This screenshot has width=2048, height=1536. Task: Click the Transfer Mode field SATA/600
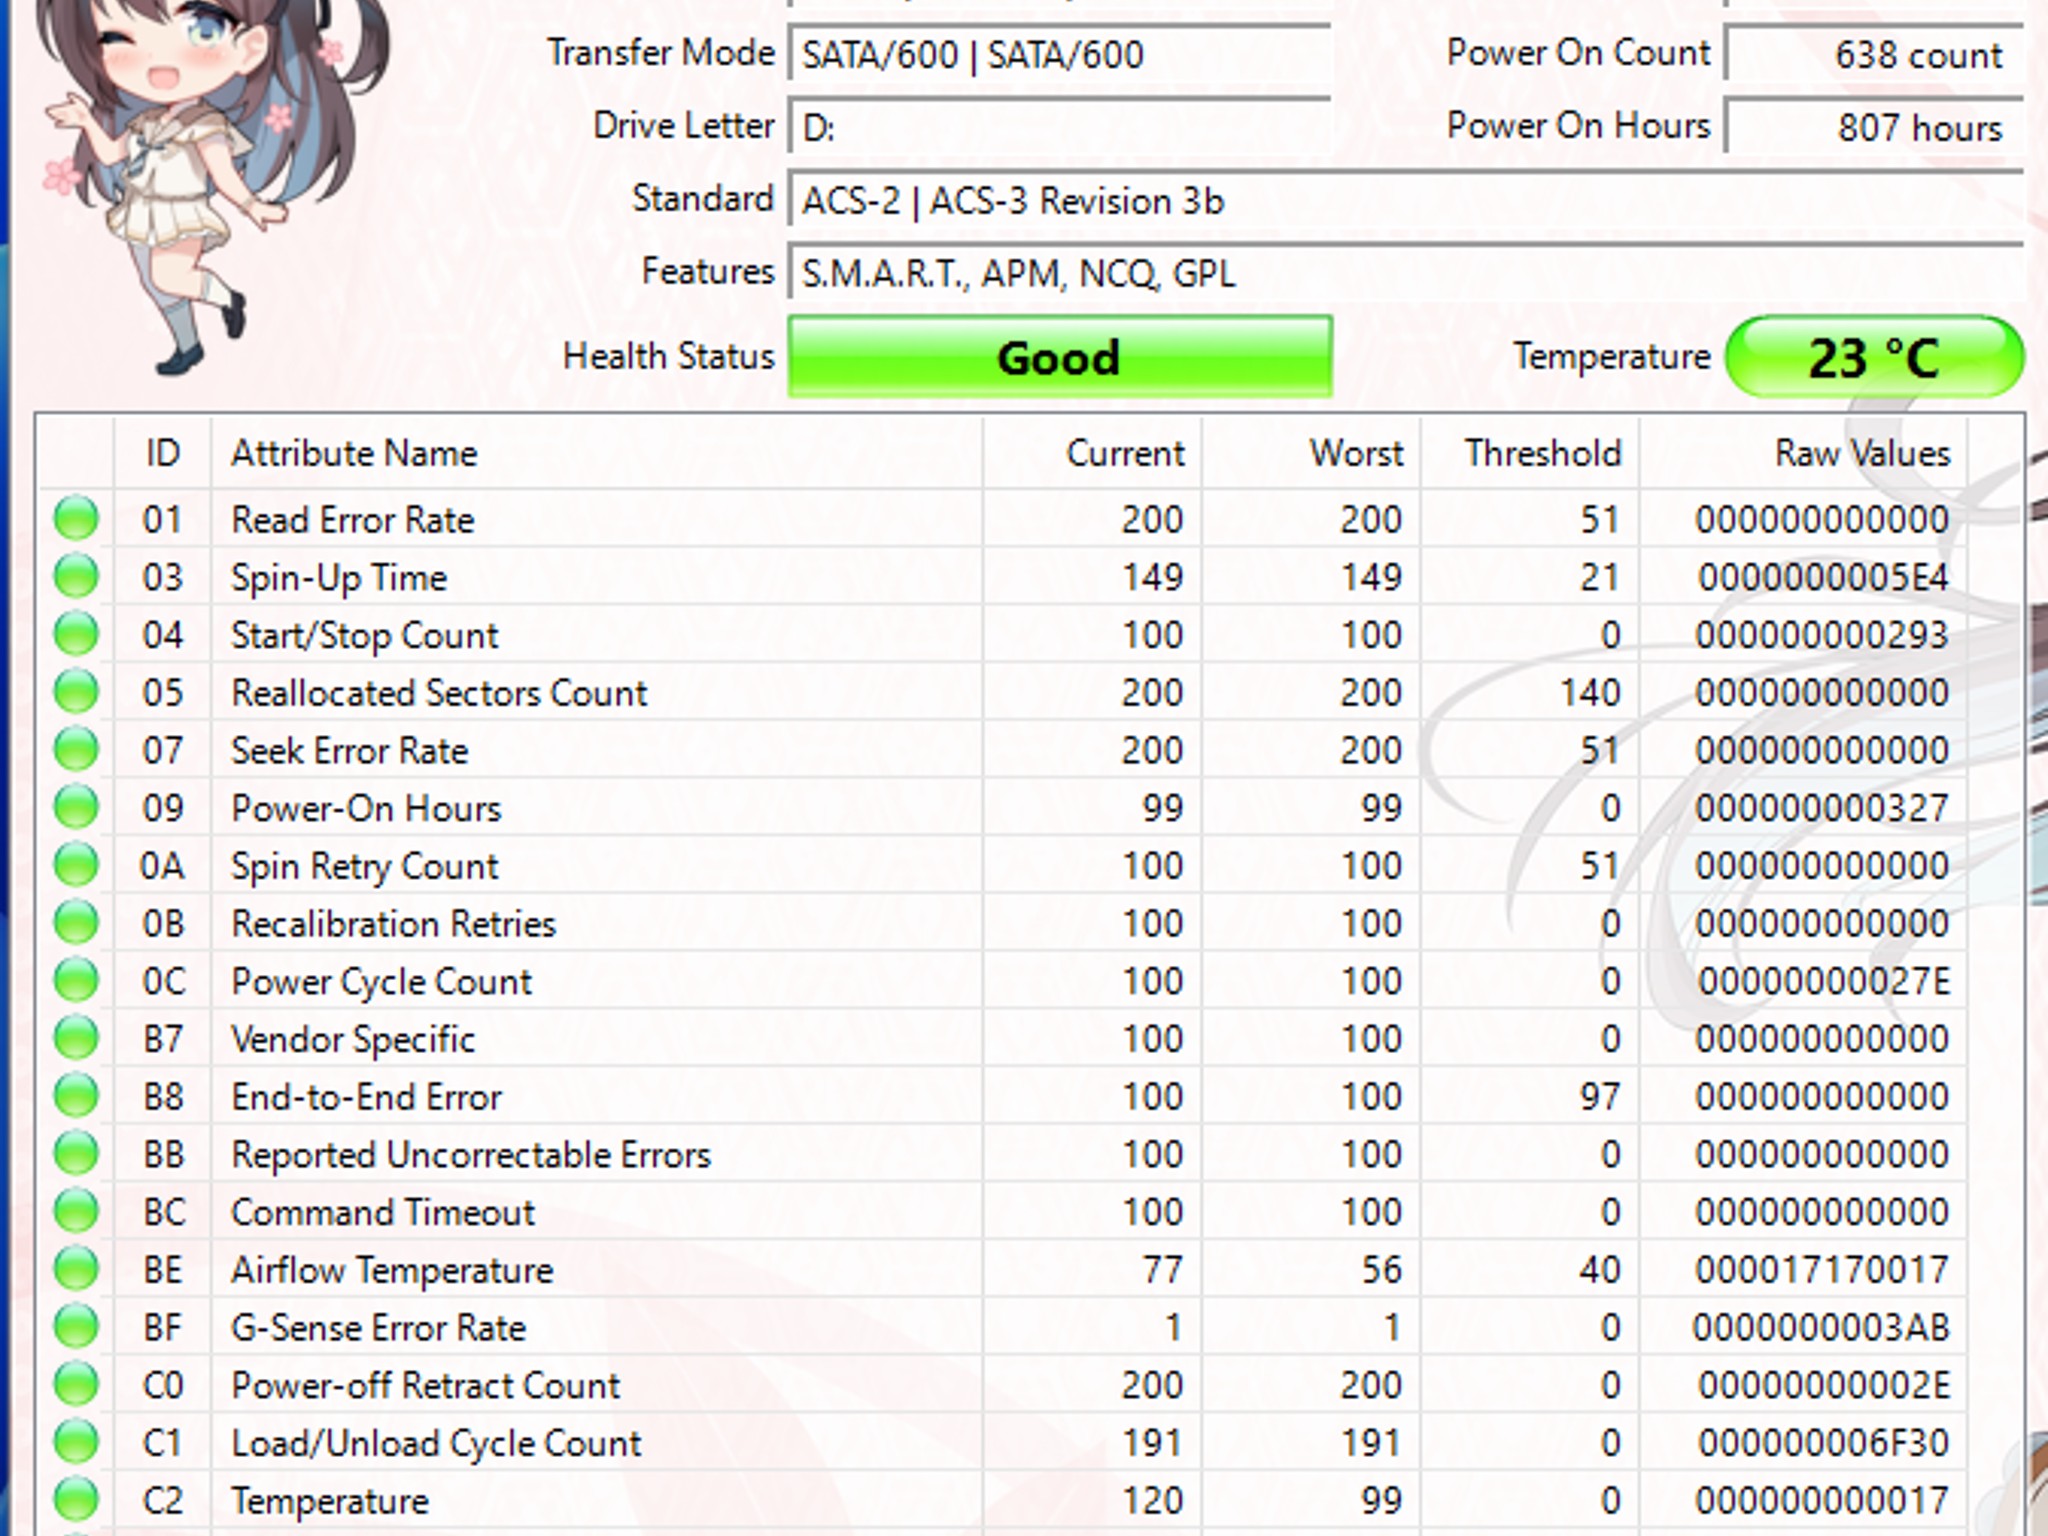tap(1060, 54)
